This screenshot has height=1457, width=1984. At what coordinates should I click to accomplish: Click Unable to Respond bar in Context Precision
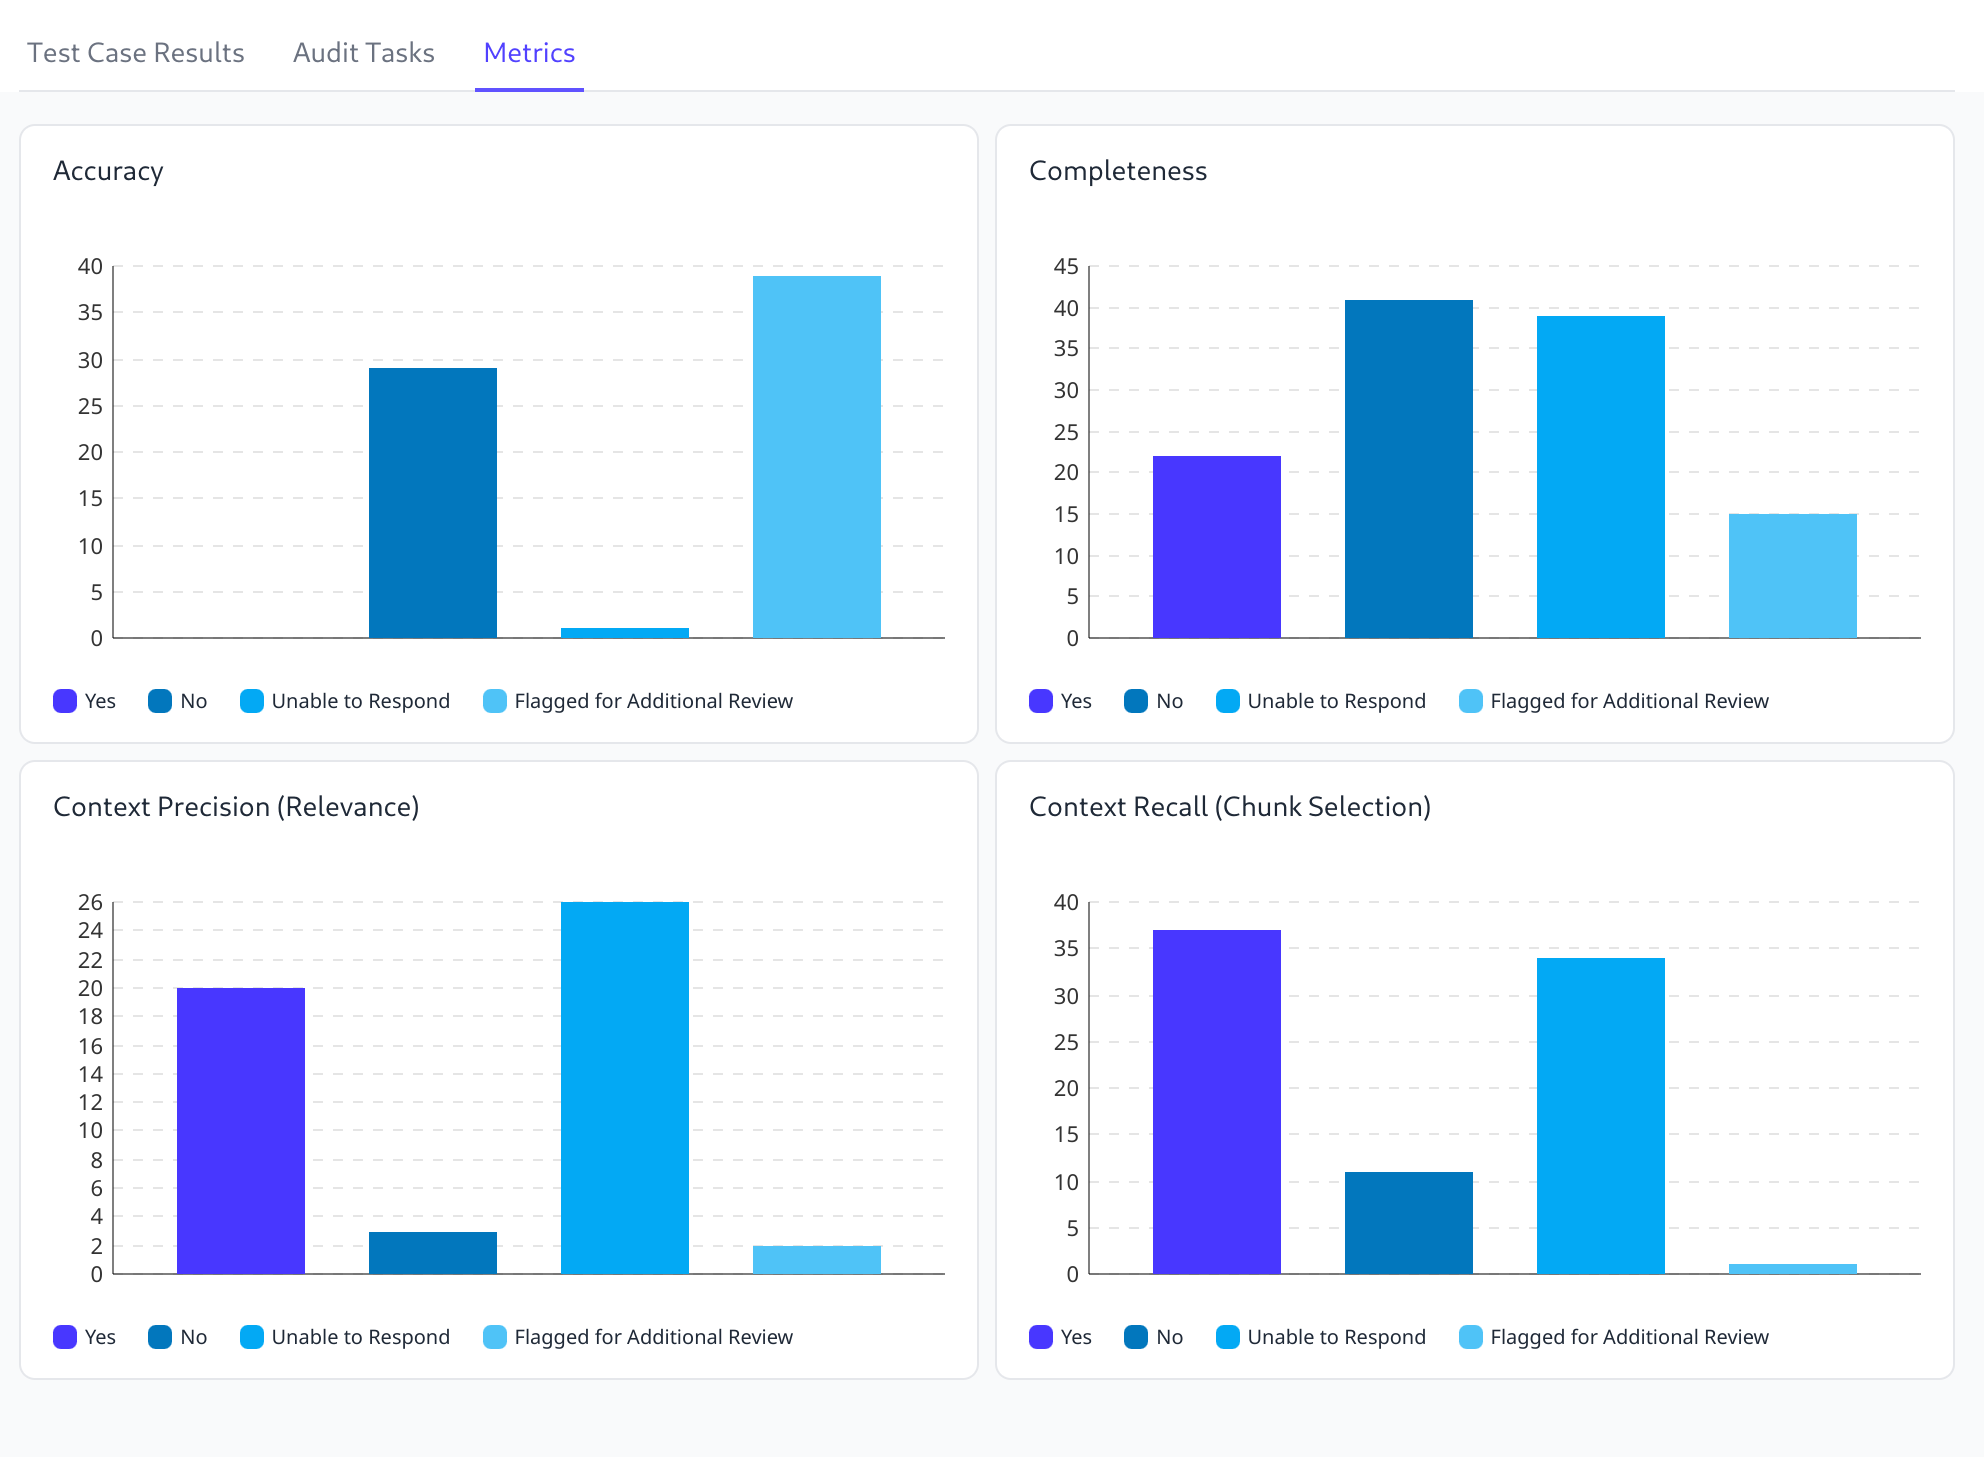tap(624, 1088)
